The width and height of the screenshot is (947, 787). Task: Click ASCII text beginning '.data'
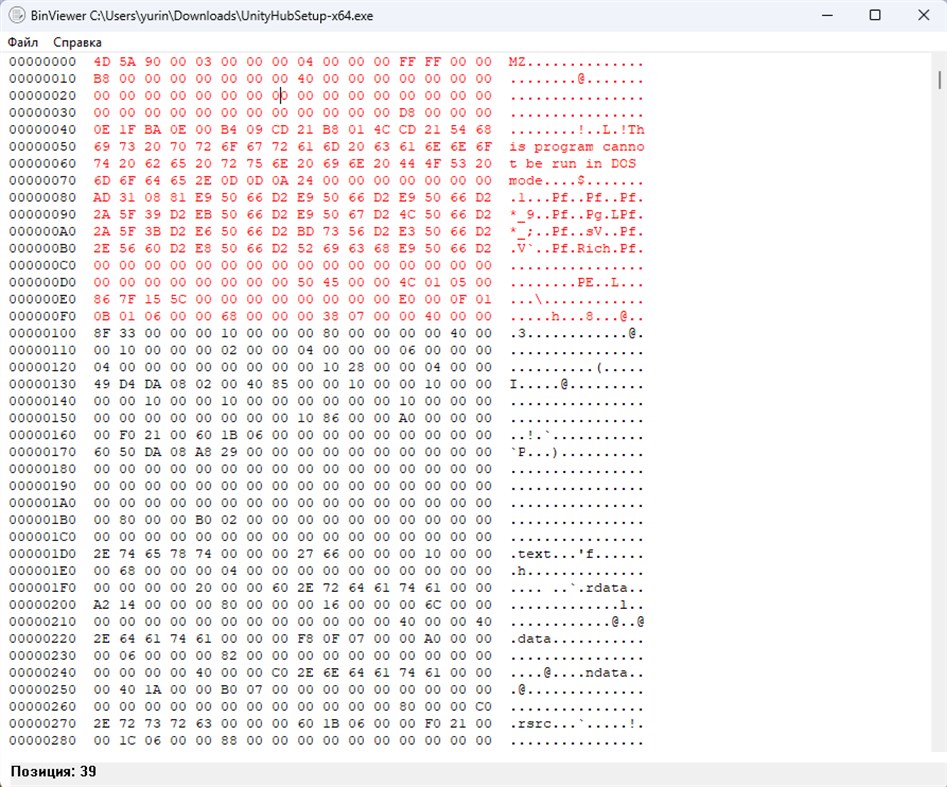point(577,638)
